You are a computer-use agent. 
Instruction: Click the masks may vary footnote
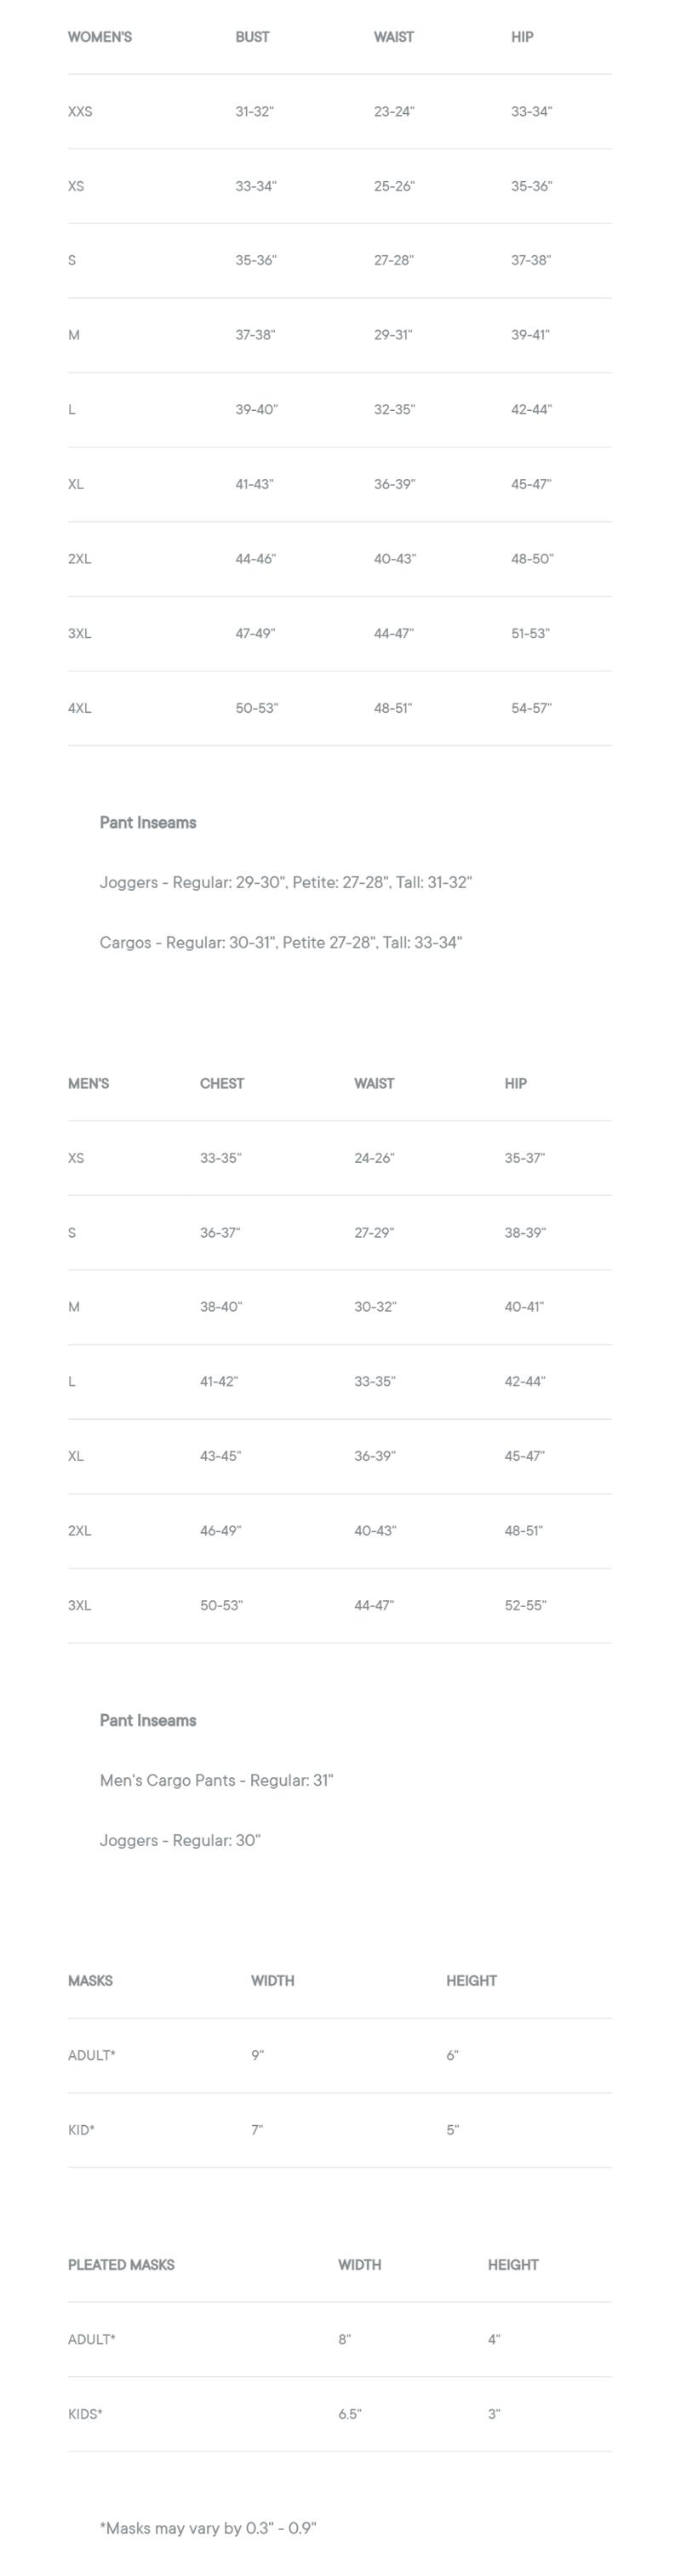pos(208,2528)
